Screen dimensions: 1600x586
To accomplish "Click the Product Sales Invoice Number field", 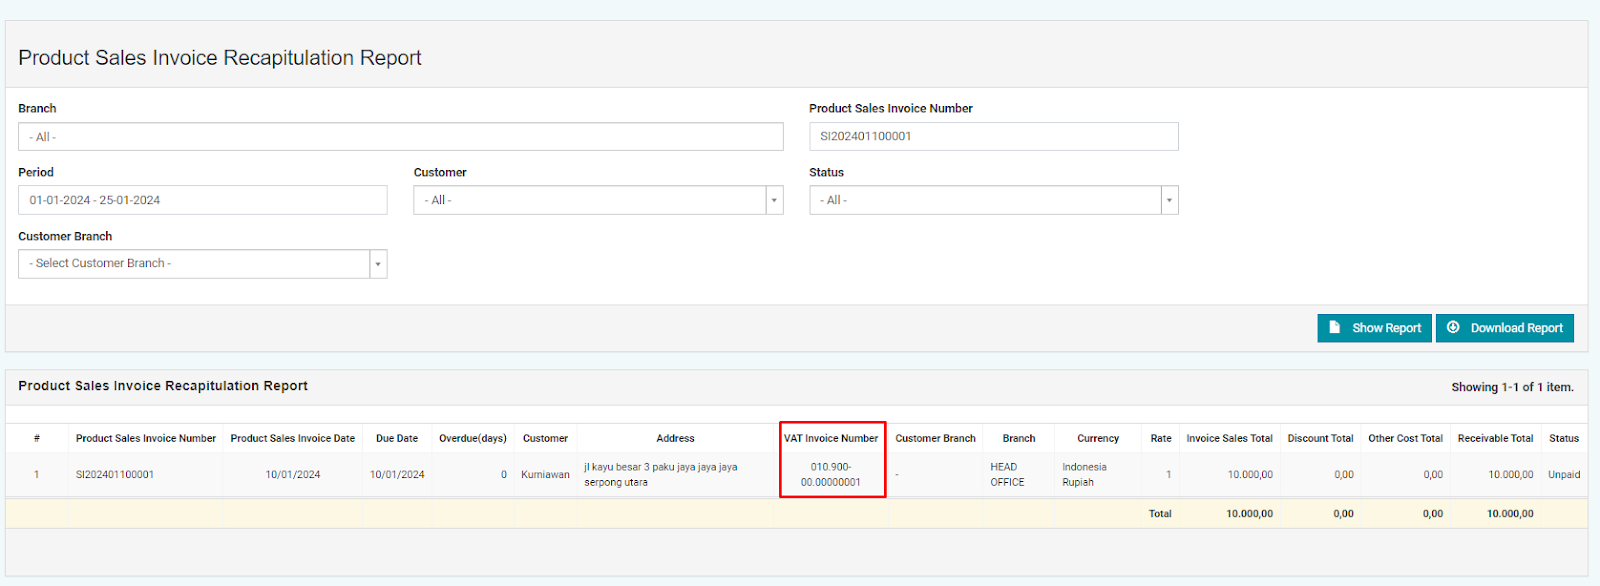I will coord(994,137).
